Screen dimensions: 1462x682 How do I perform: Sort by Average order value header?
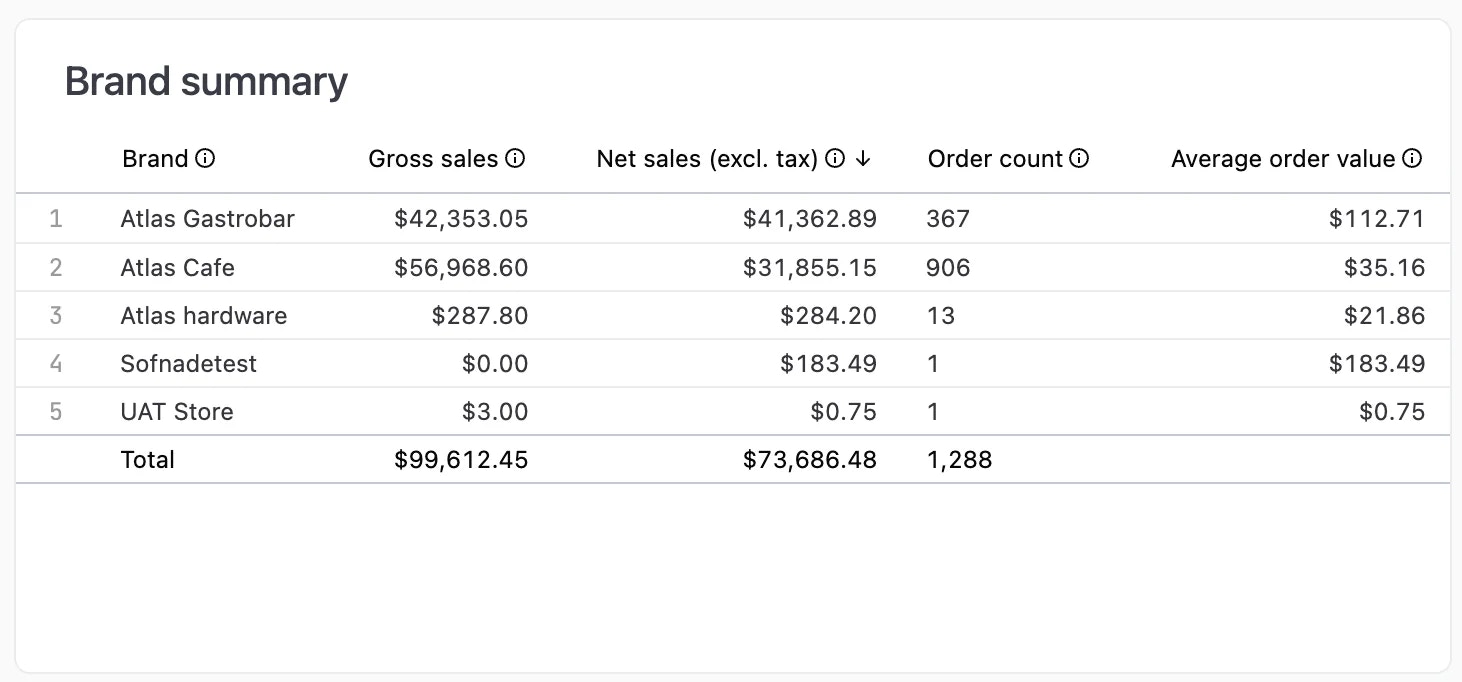tap(1290, 158)
